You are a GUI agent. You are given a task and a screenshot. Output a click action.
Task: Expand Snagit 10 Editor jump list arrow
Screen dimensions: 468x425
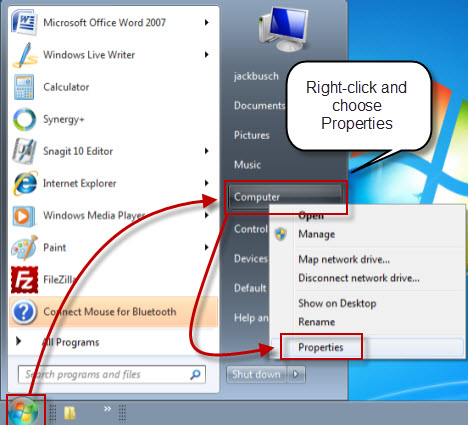tap(207, 151)
